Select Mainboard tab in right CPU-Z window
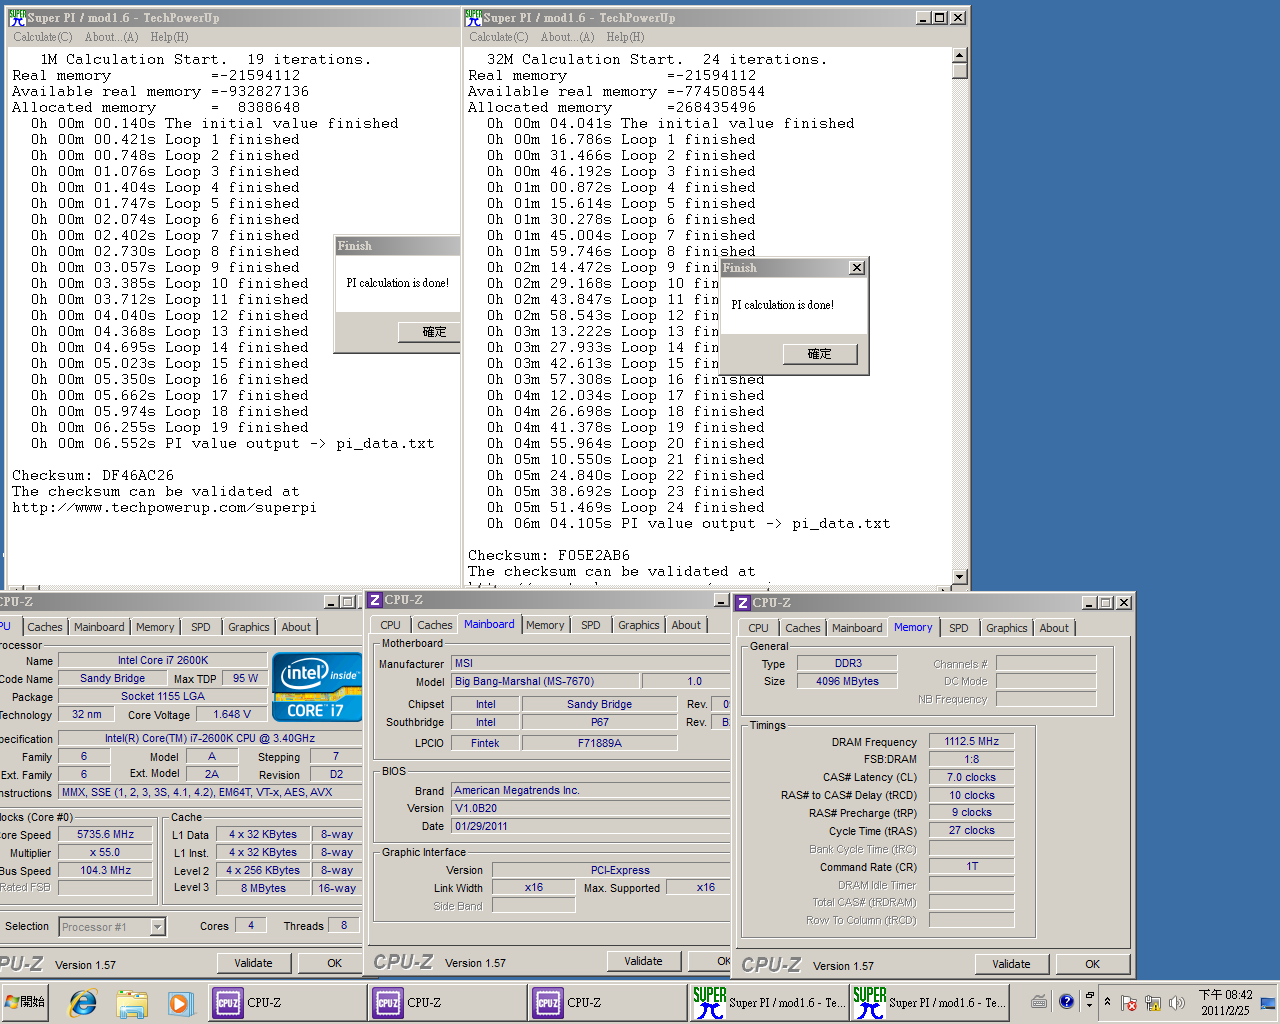Viewport: 1280px width, 1024px height. [x=857, y=628]
